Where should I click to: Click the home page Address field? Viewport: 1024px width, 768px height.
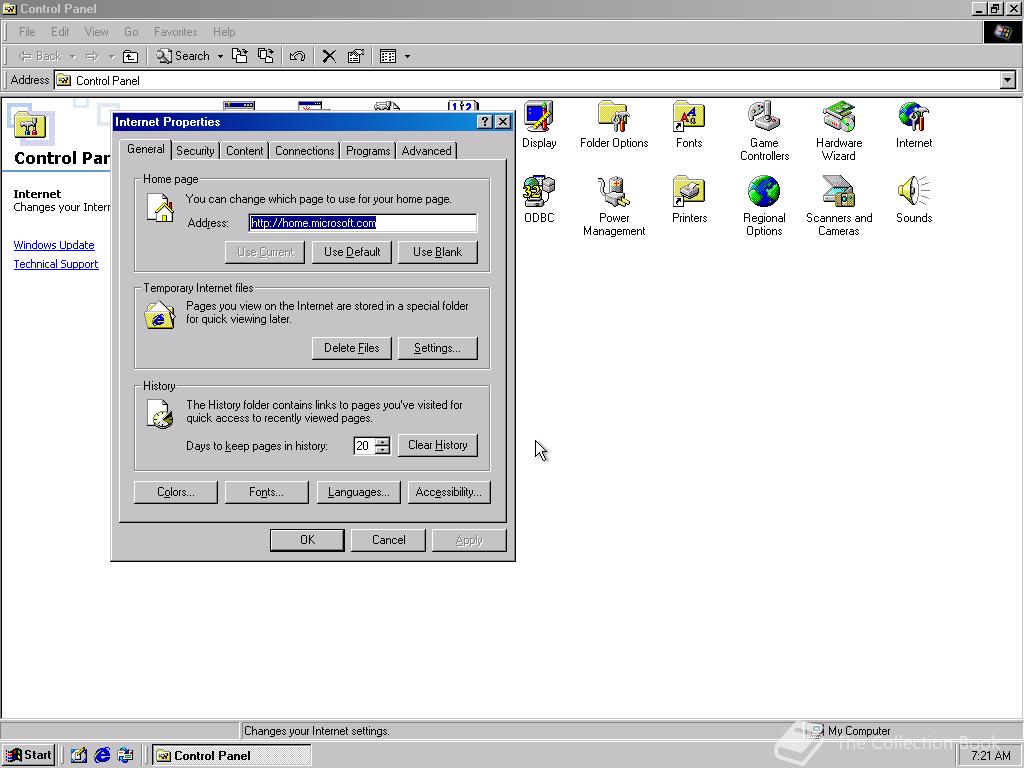pyautogui.click(x=362, y=223)
